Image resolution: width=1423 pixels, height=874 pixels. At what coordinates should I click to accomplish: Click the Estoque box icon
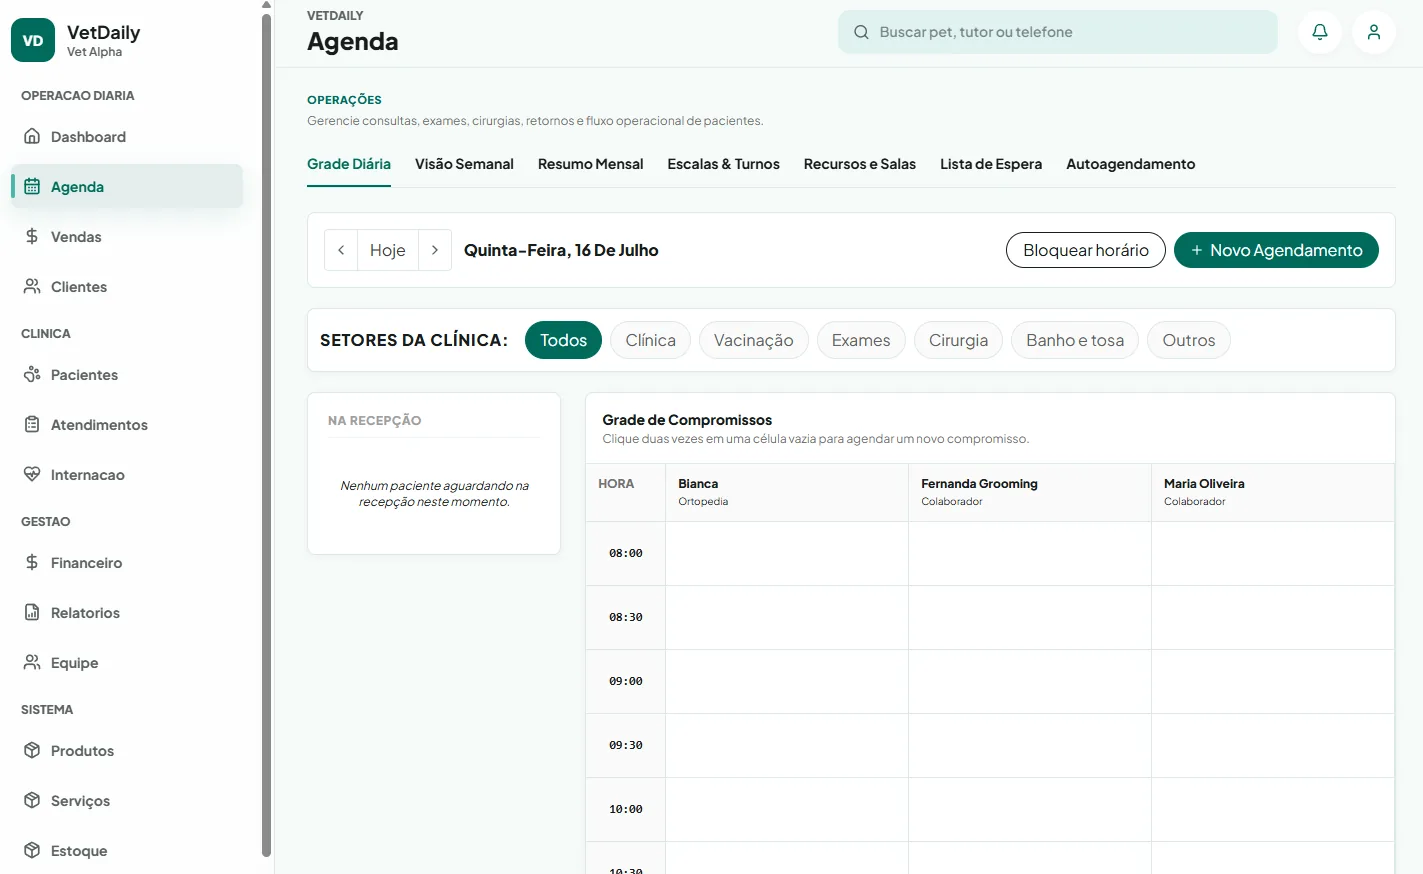[x=32, y=850]
